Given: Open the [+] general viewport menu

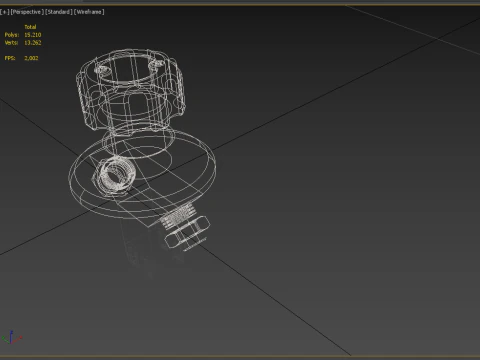Looking at the screenshot, I should pos(5,12).
